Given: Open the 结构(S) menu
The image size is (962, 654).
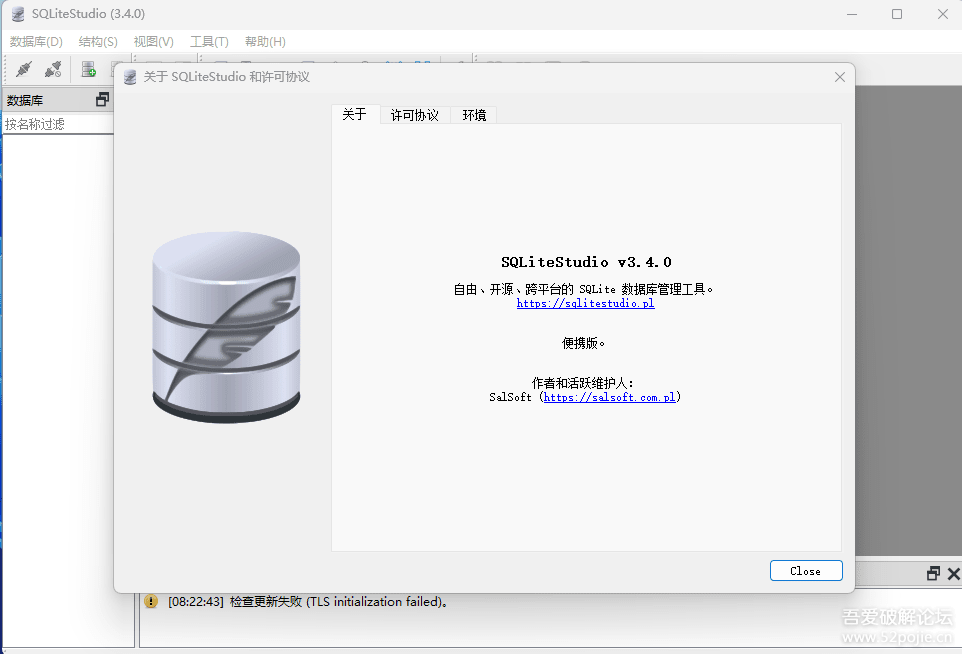Looking at the screenshot, I should pos(98,41).
